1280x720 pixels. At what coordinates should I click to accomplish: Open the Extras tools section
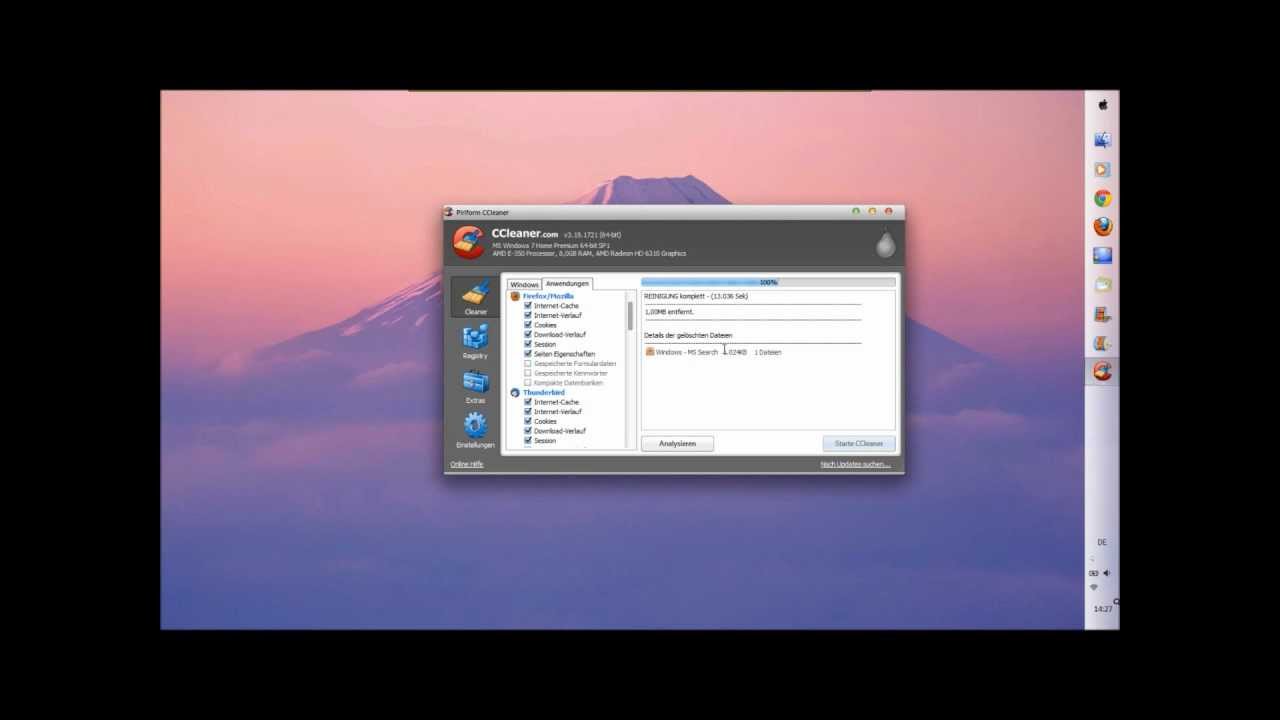[x=475, y=386]
